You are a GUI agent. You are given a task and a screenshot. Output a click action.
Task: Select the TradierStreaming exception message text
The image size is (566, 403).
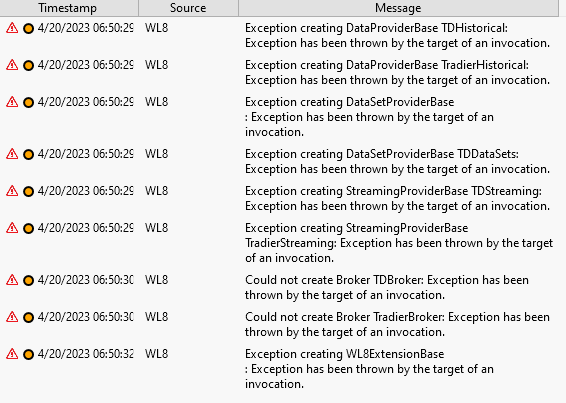[x=399, y=243]
